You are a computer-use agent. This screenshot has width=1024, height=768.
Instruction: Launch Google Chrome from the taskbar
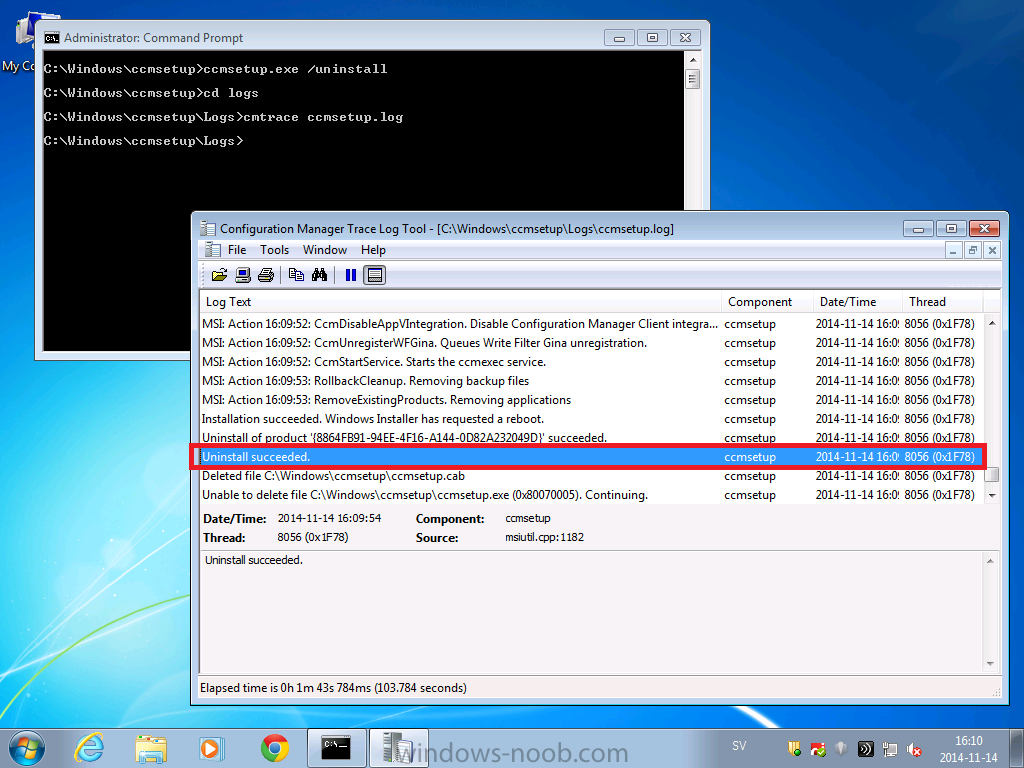point(275,748)
